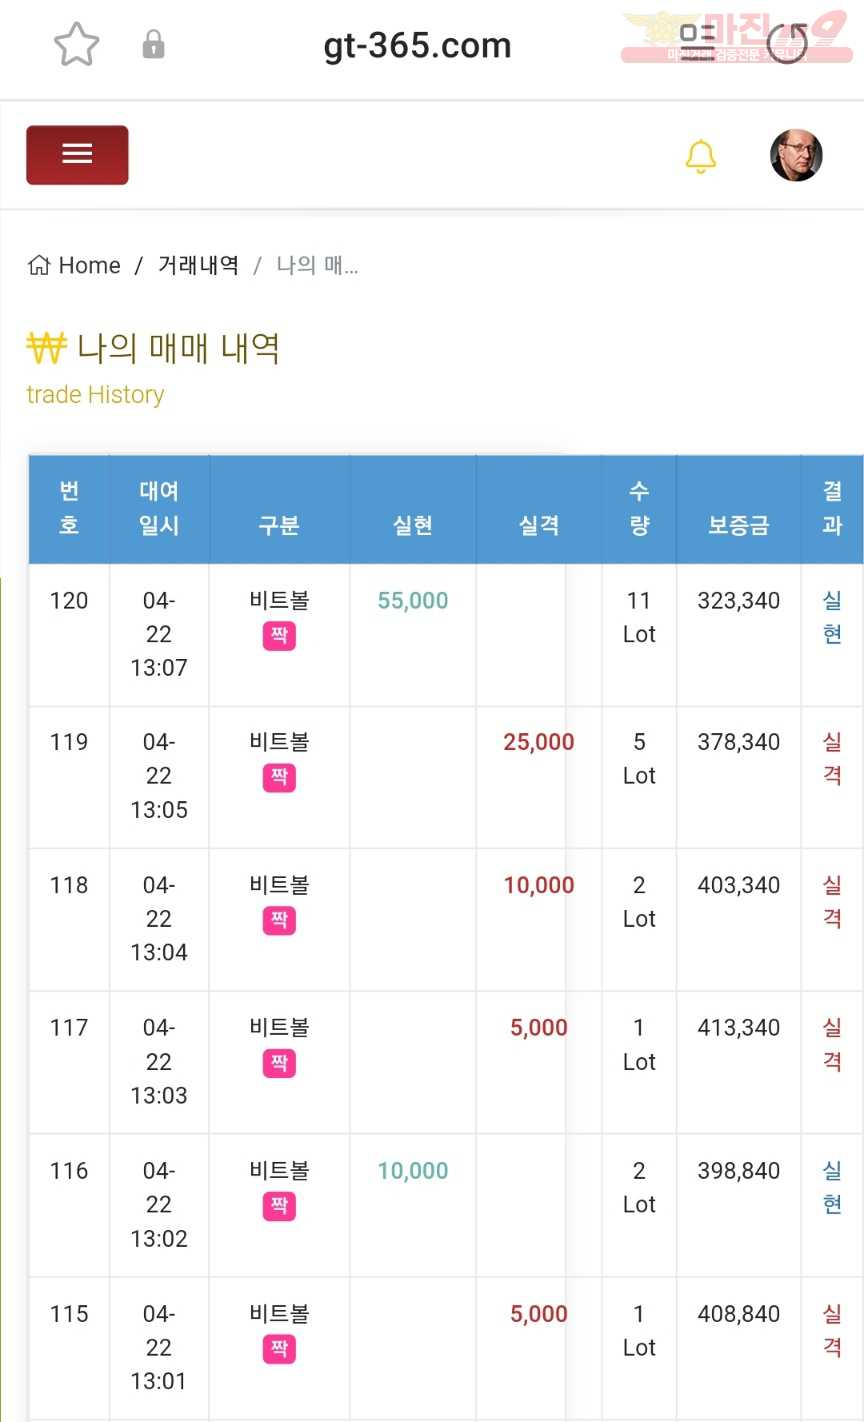Tap the padlock security icon
This screenshot has width=864, height=1422.
point(153,44)
